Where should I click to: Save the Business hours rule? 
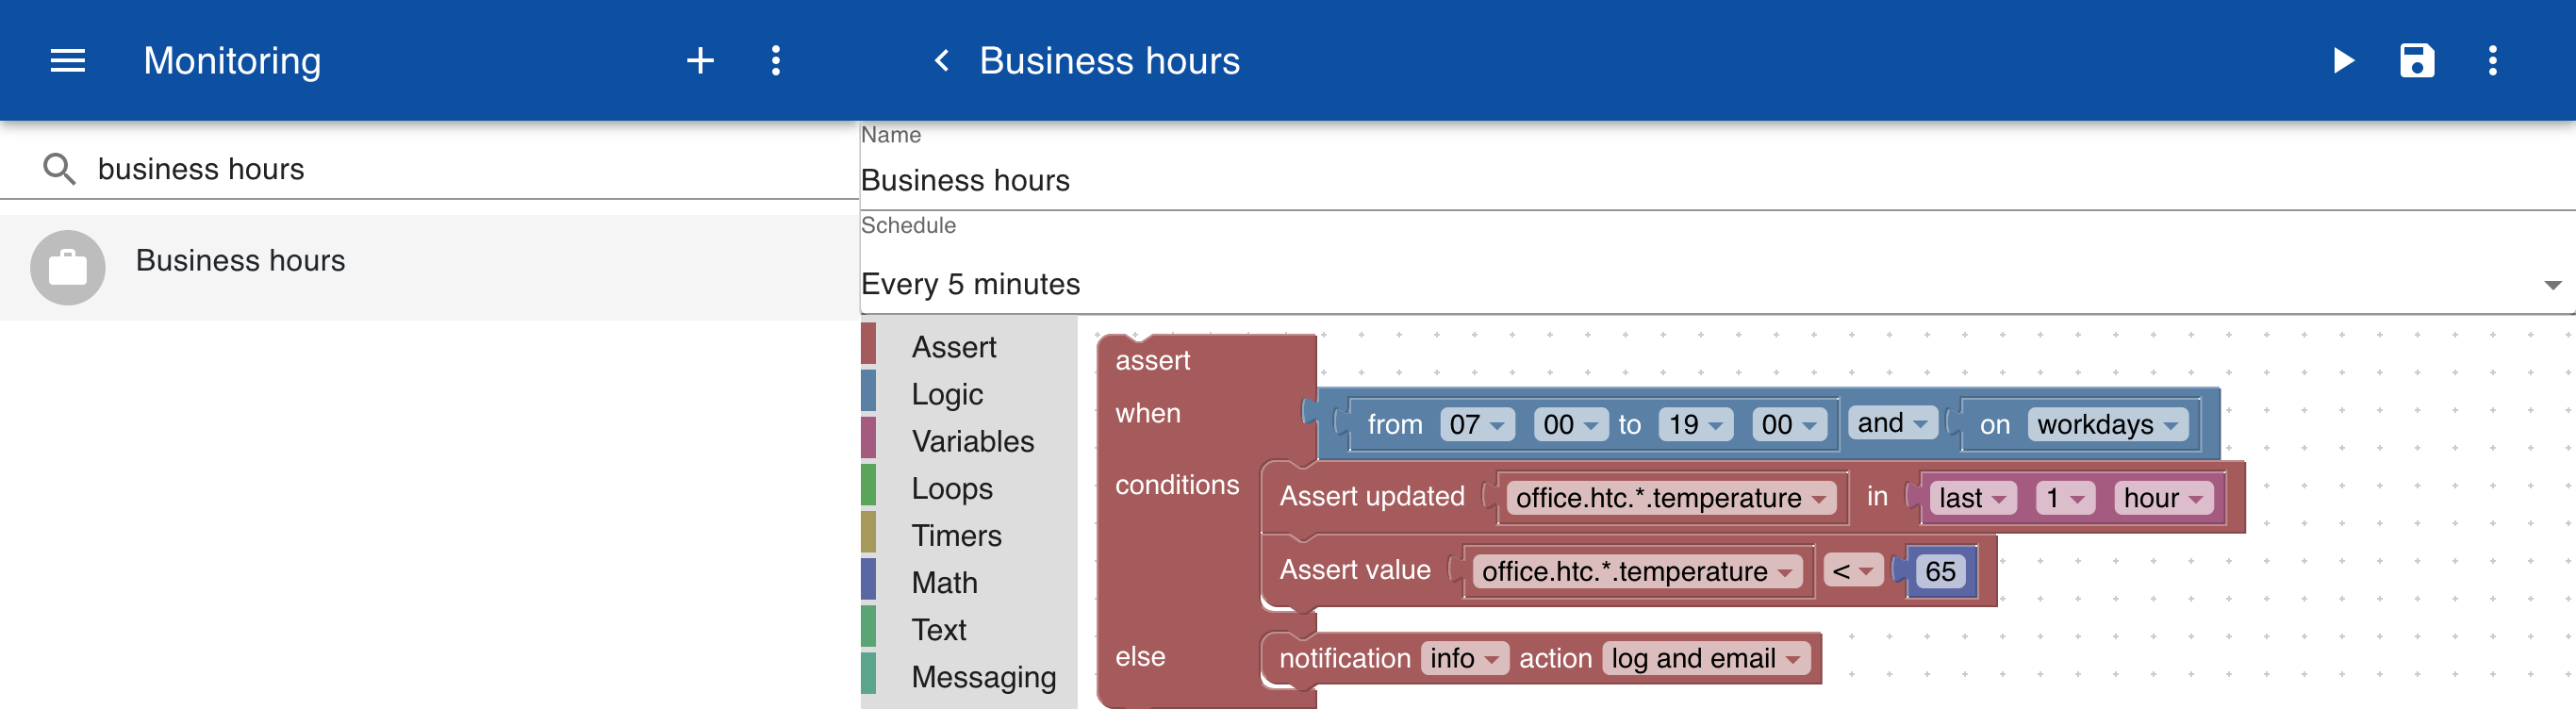pos(2417,61)
